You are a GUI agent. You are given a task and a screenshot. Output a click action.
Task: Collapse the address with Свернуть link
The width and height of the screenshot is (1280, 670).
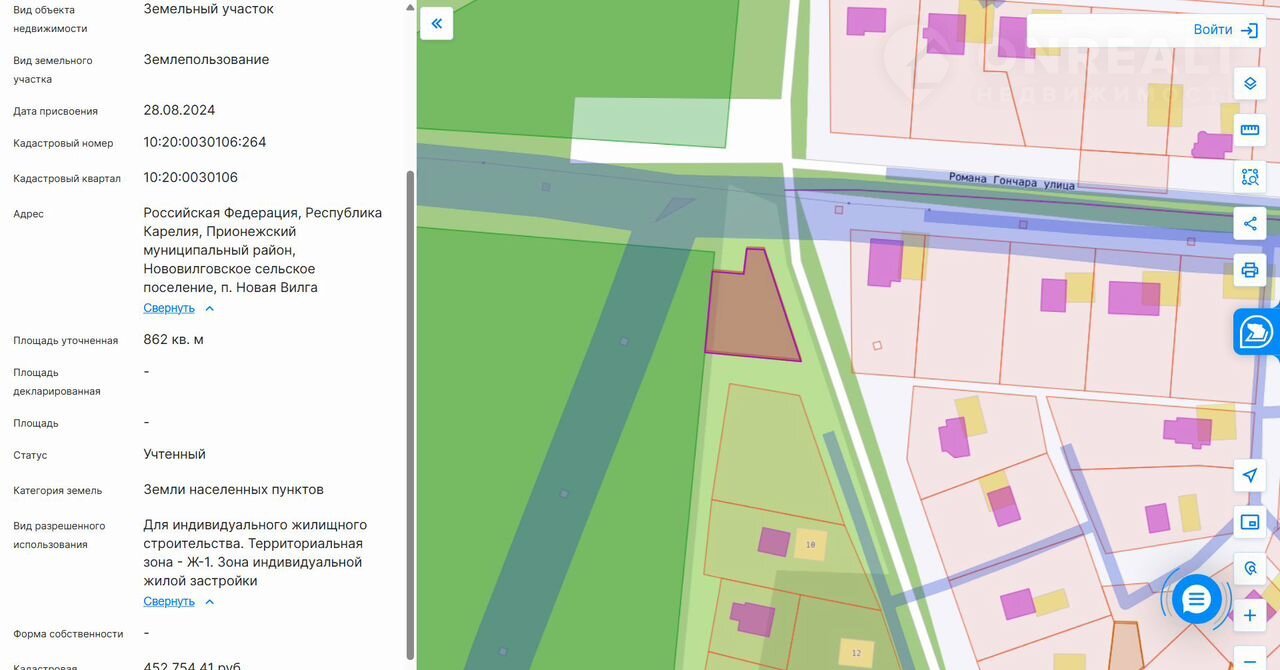[169, 308]
